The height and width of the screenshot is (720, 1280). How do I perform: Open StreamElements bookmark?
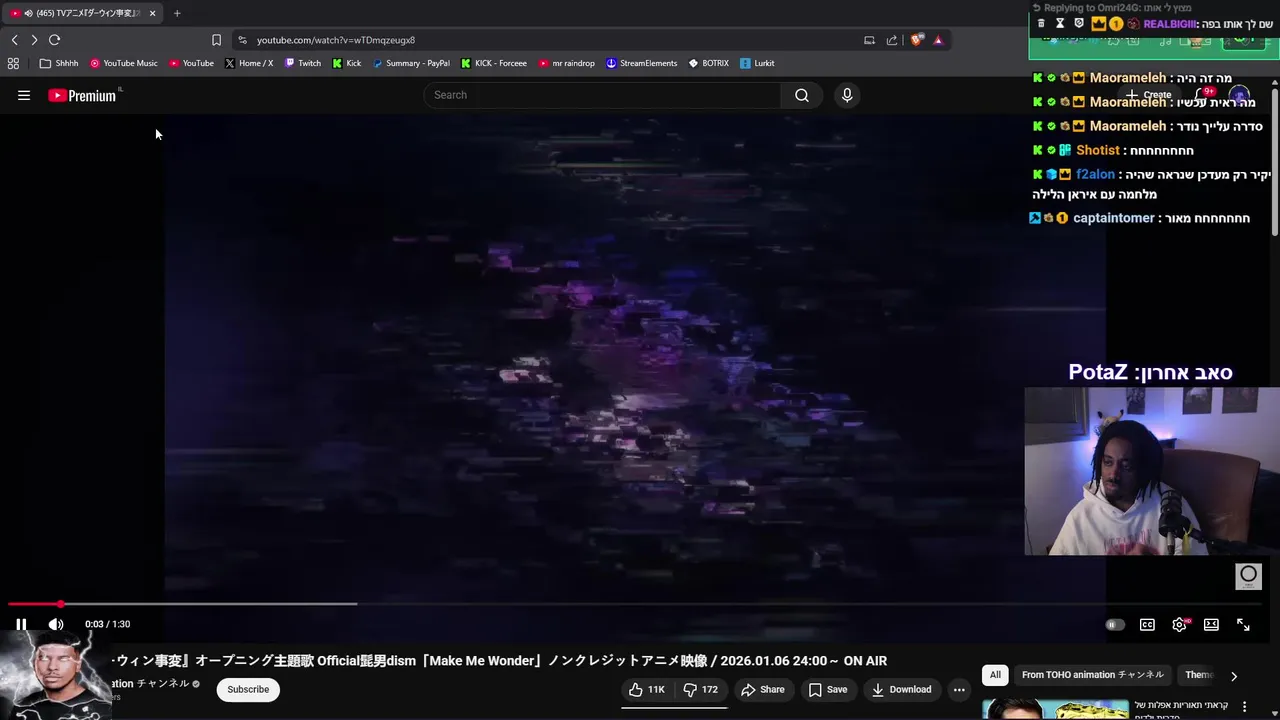pyautogui.click(x=642, y=63)
